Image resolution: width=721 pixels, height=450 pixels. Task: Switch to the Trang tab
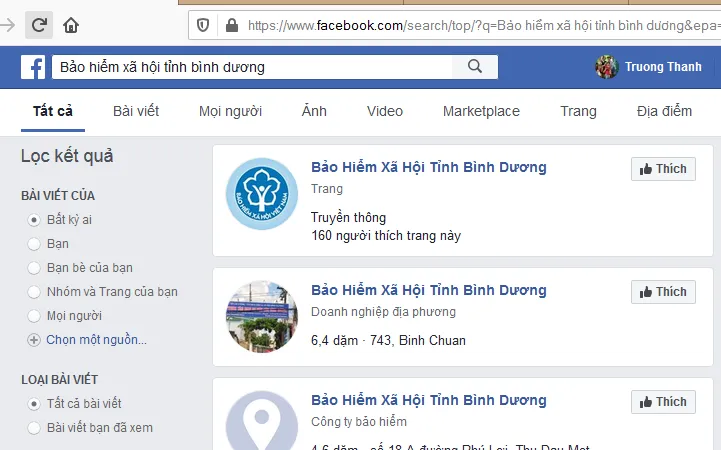[x=578, y=111]
